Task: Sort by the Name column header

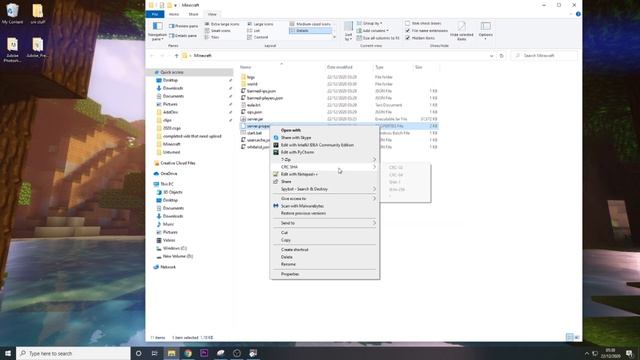Action: point(246,67)
